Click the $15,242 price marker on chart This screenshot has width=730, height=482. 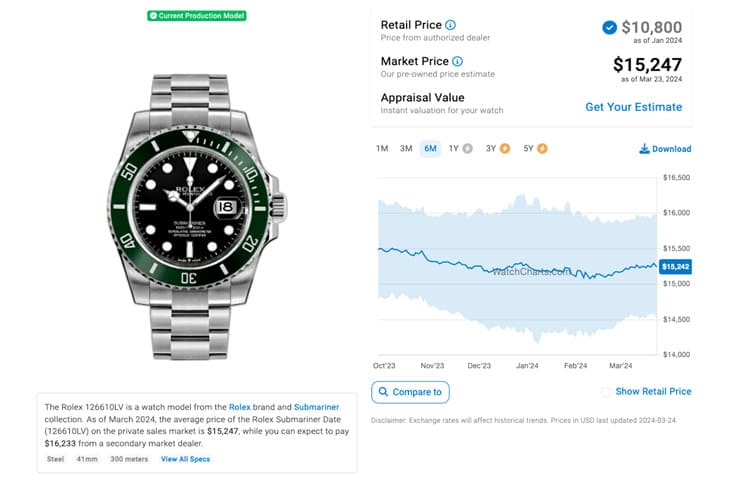click(675, 267)
